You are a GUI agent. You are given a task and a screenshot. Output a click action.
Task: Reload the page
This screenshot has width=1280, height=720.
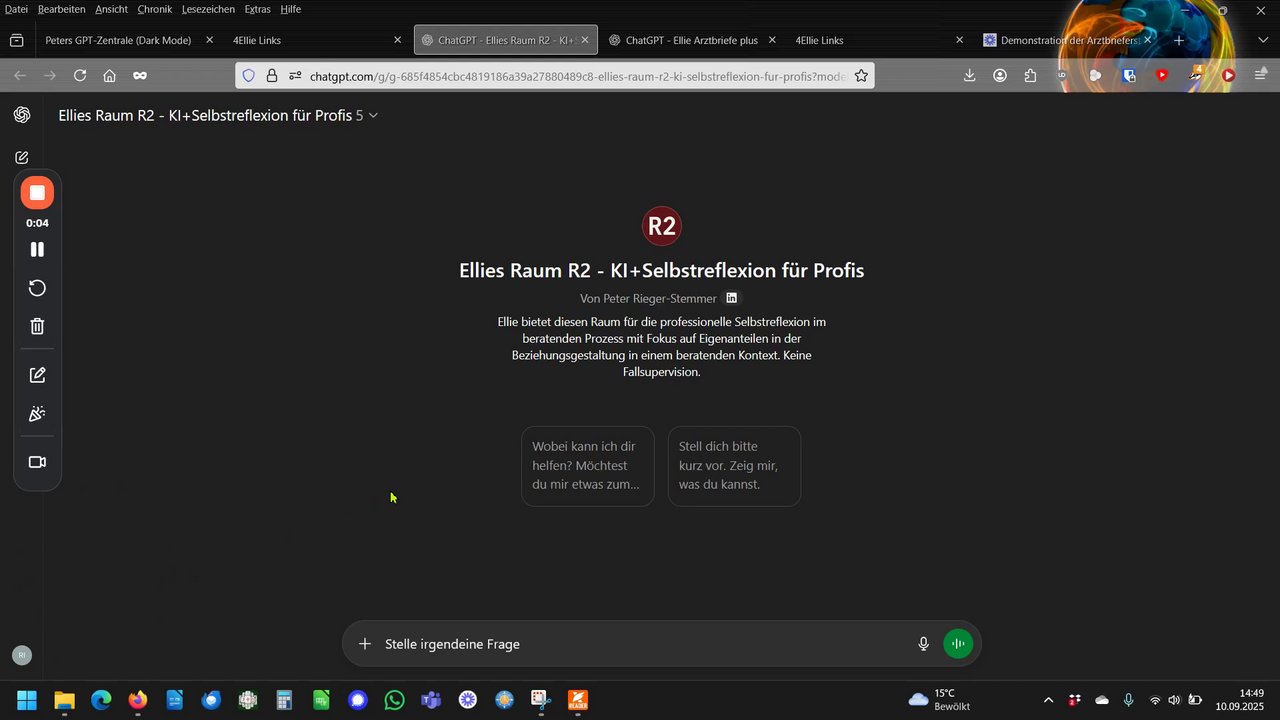click(x=80, y=75)
